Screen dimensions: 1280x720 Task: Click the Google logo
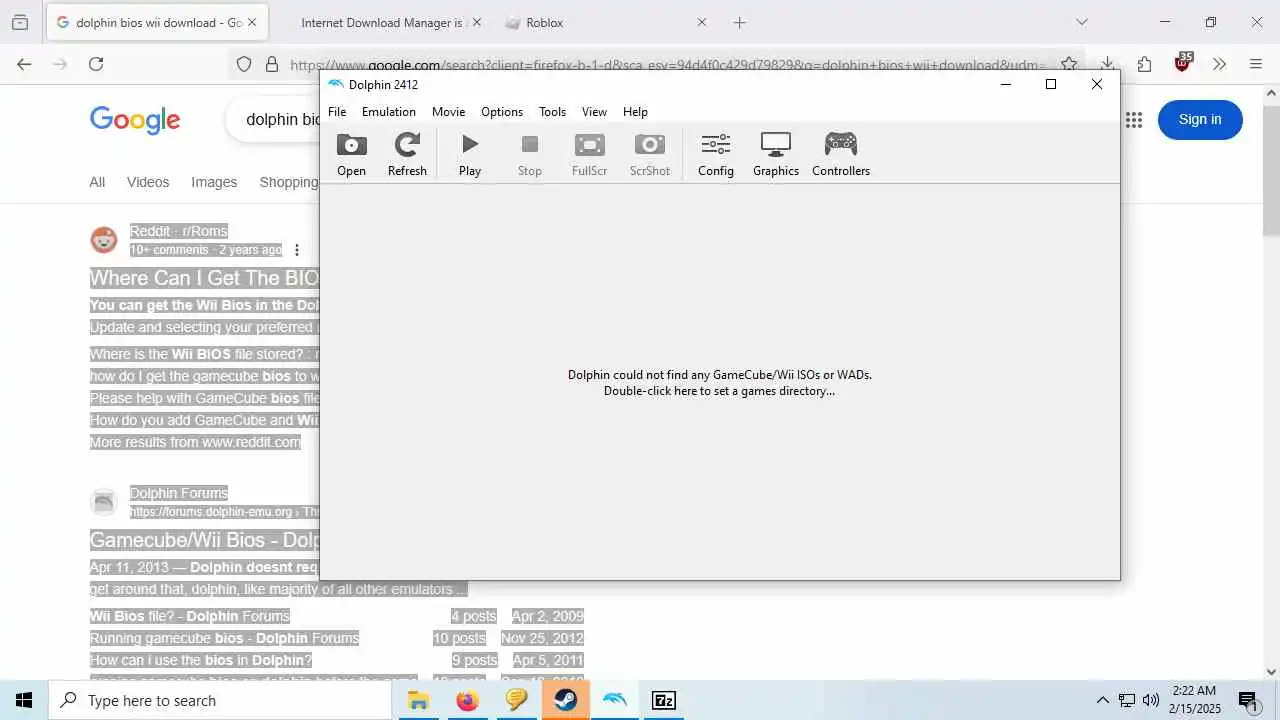point(135,120)
